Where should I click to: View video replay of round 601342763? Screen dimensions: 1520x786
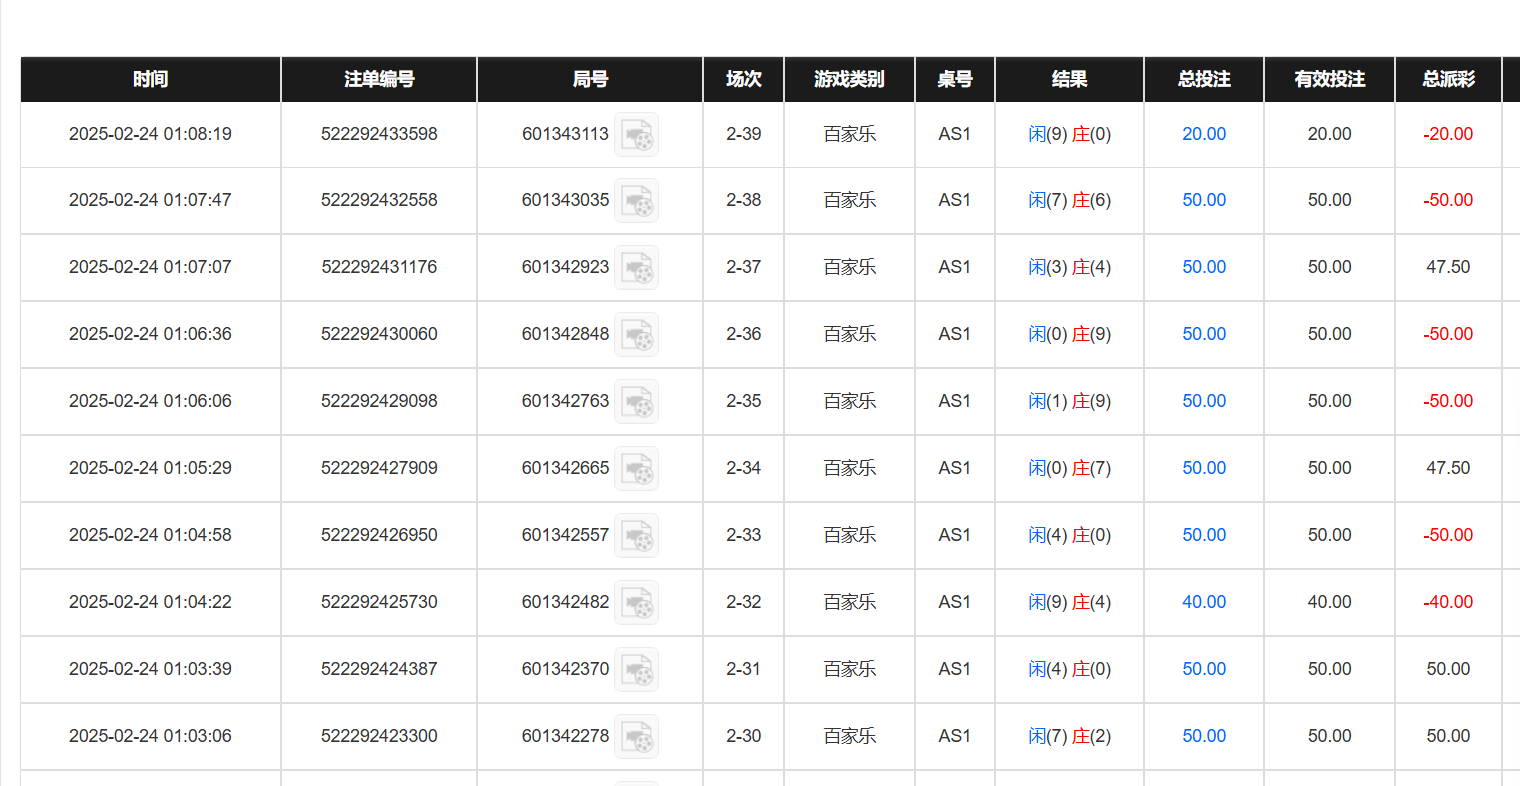[x=636, y=402]
